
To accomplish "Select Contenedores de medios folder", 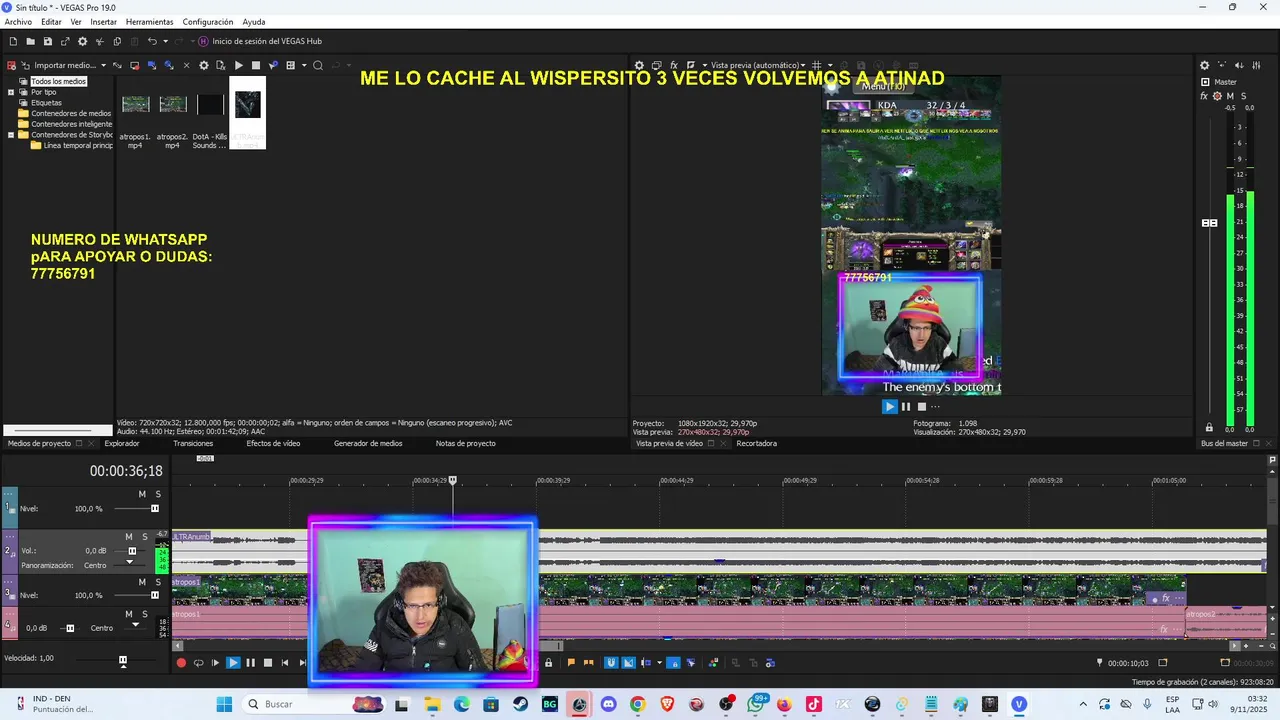I will [x=71, y=114].
